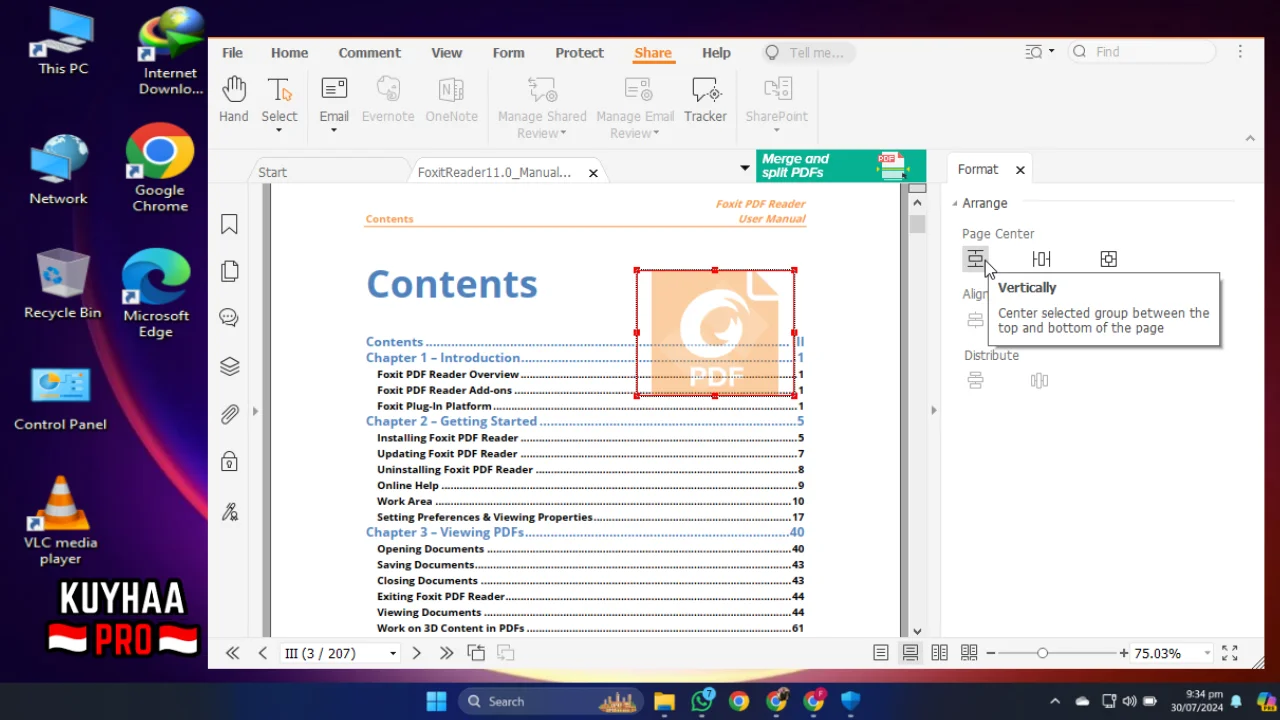Open the Attachments paperclip panel
This screenshot has width=1280, height=720.
click(x=230, y=414)
